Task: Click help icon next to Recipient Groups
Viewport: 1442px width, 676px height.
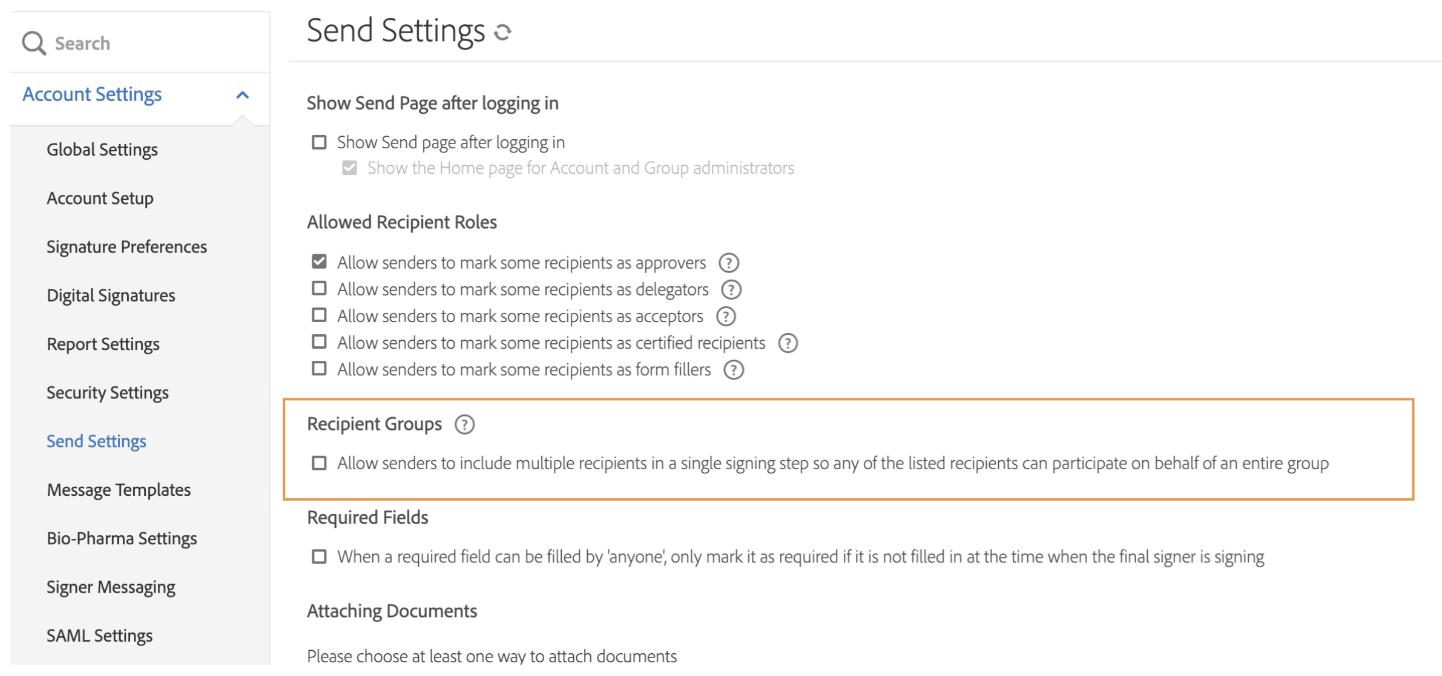Action: coord(464,424)
